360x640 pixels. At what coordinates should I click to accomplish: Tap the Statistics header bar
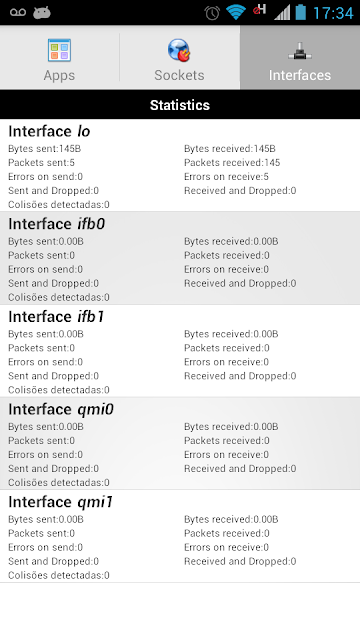pos(180,105)
